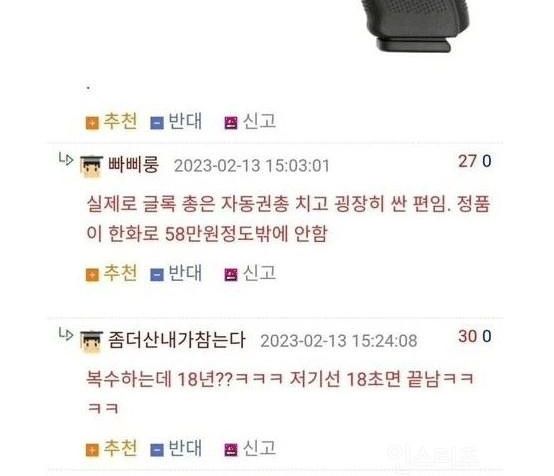Report 빠삐룽's comment via the purple icon

point(231,275)
